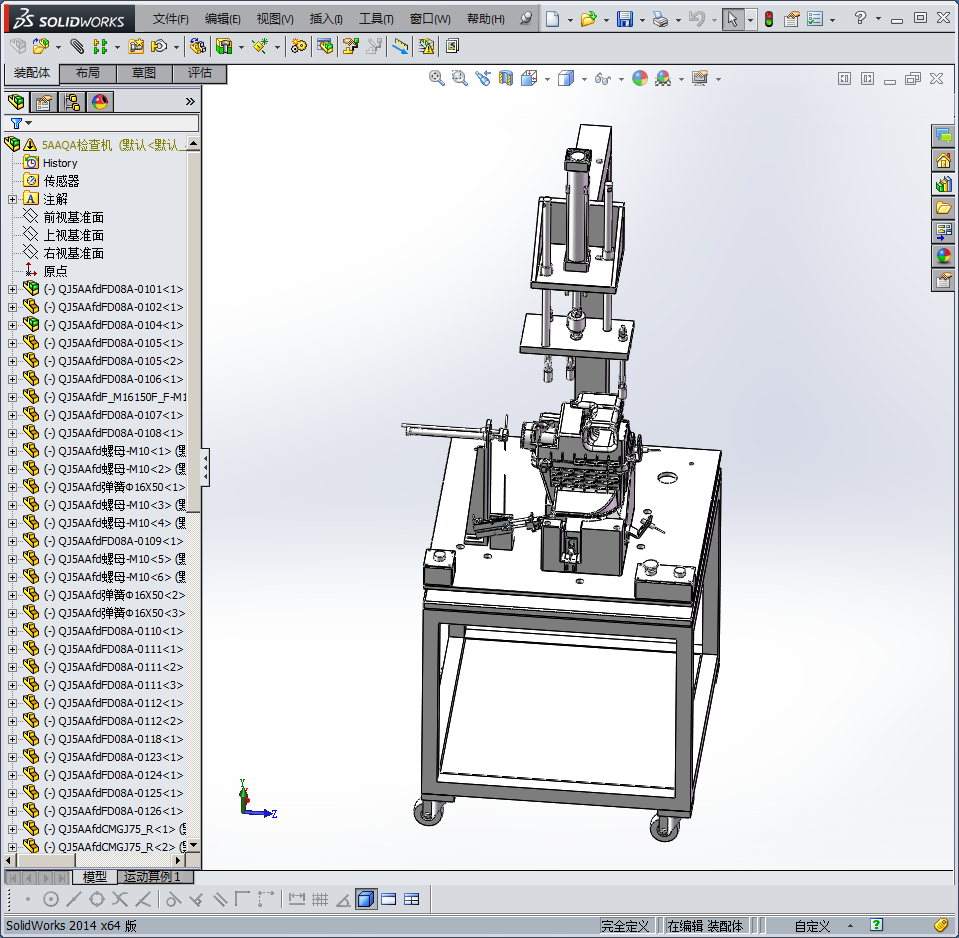This screenshot has height=938, width=959.
Task: Expand QJ5AAfdFD08A-0109<1> component
Action: click(12, 541)
